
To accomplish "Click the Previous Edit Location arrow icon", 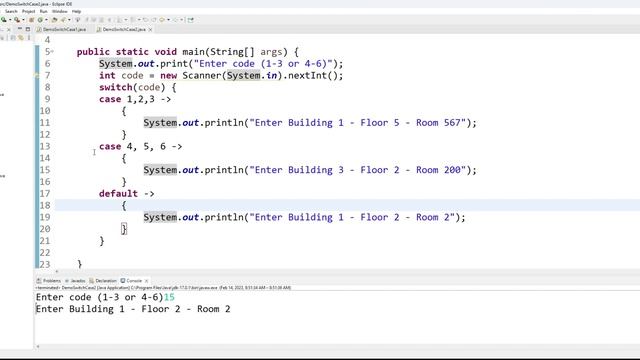I will [x=146, y=20].
